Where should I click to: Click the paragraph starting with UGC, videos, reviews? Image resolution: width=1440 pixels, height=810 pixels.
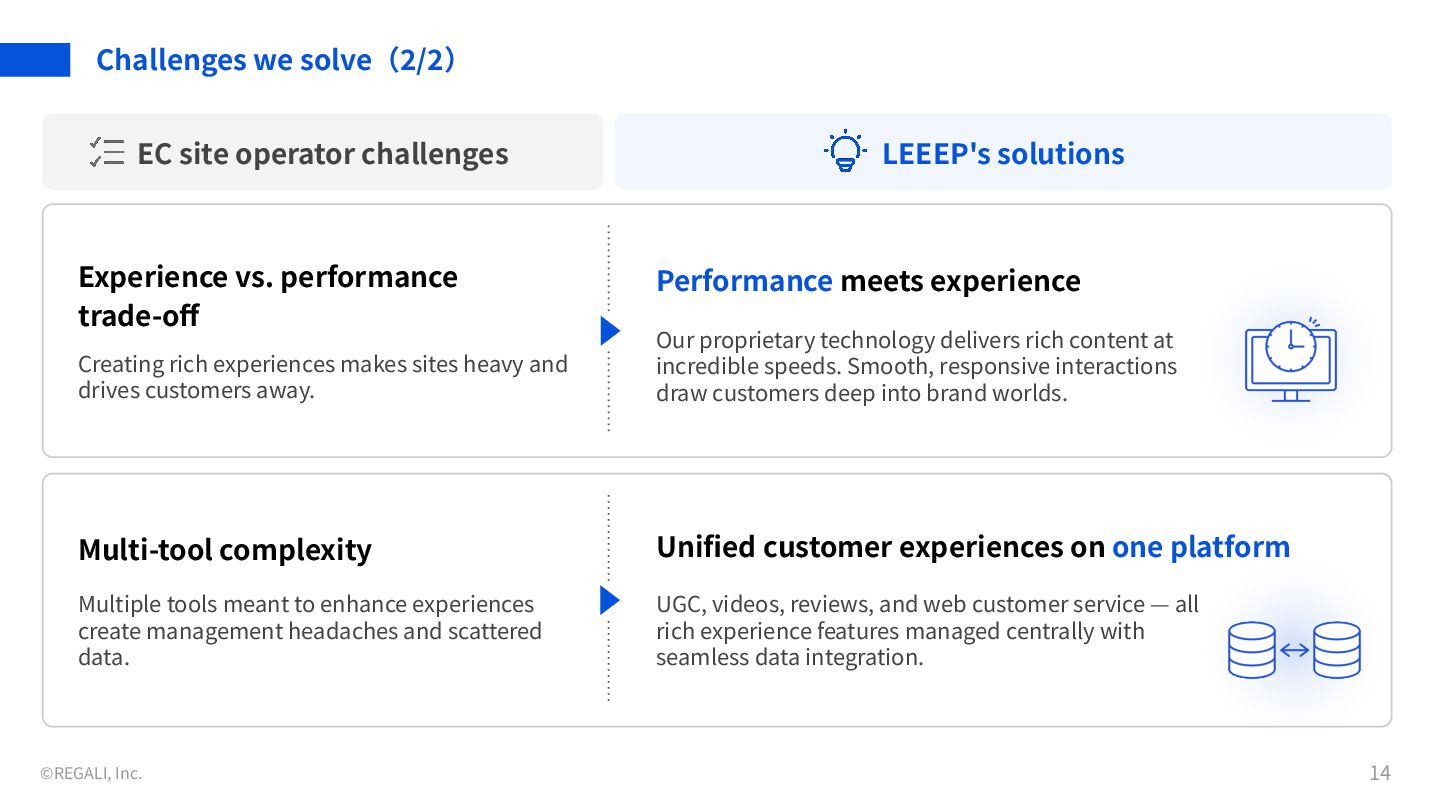pyautogui.click(x=927, y=631)
